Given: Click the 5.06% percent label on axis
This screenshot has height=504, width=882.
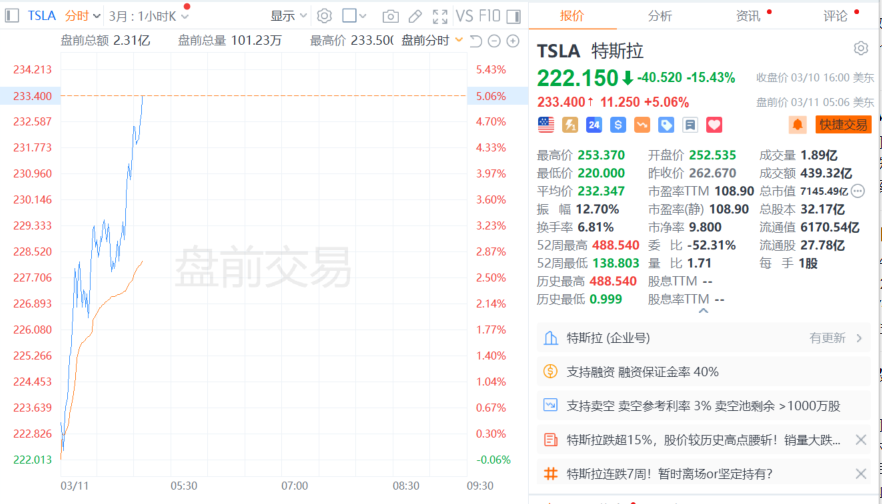Looking at the screenshot, I should [491, 96].
